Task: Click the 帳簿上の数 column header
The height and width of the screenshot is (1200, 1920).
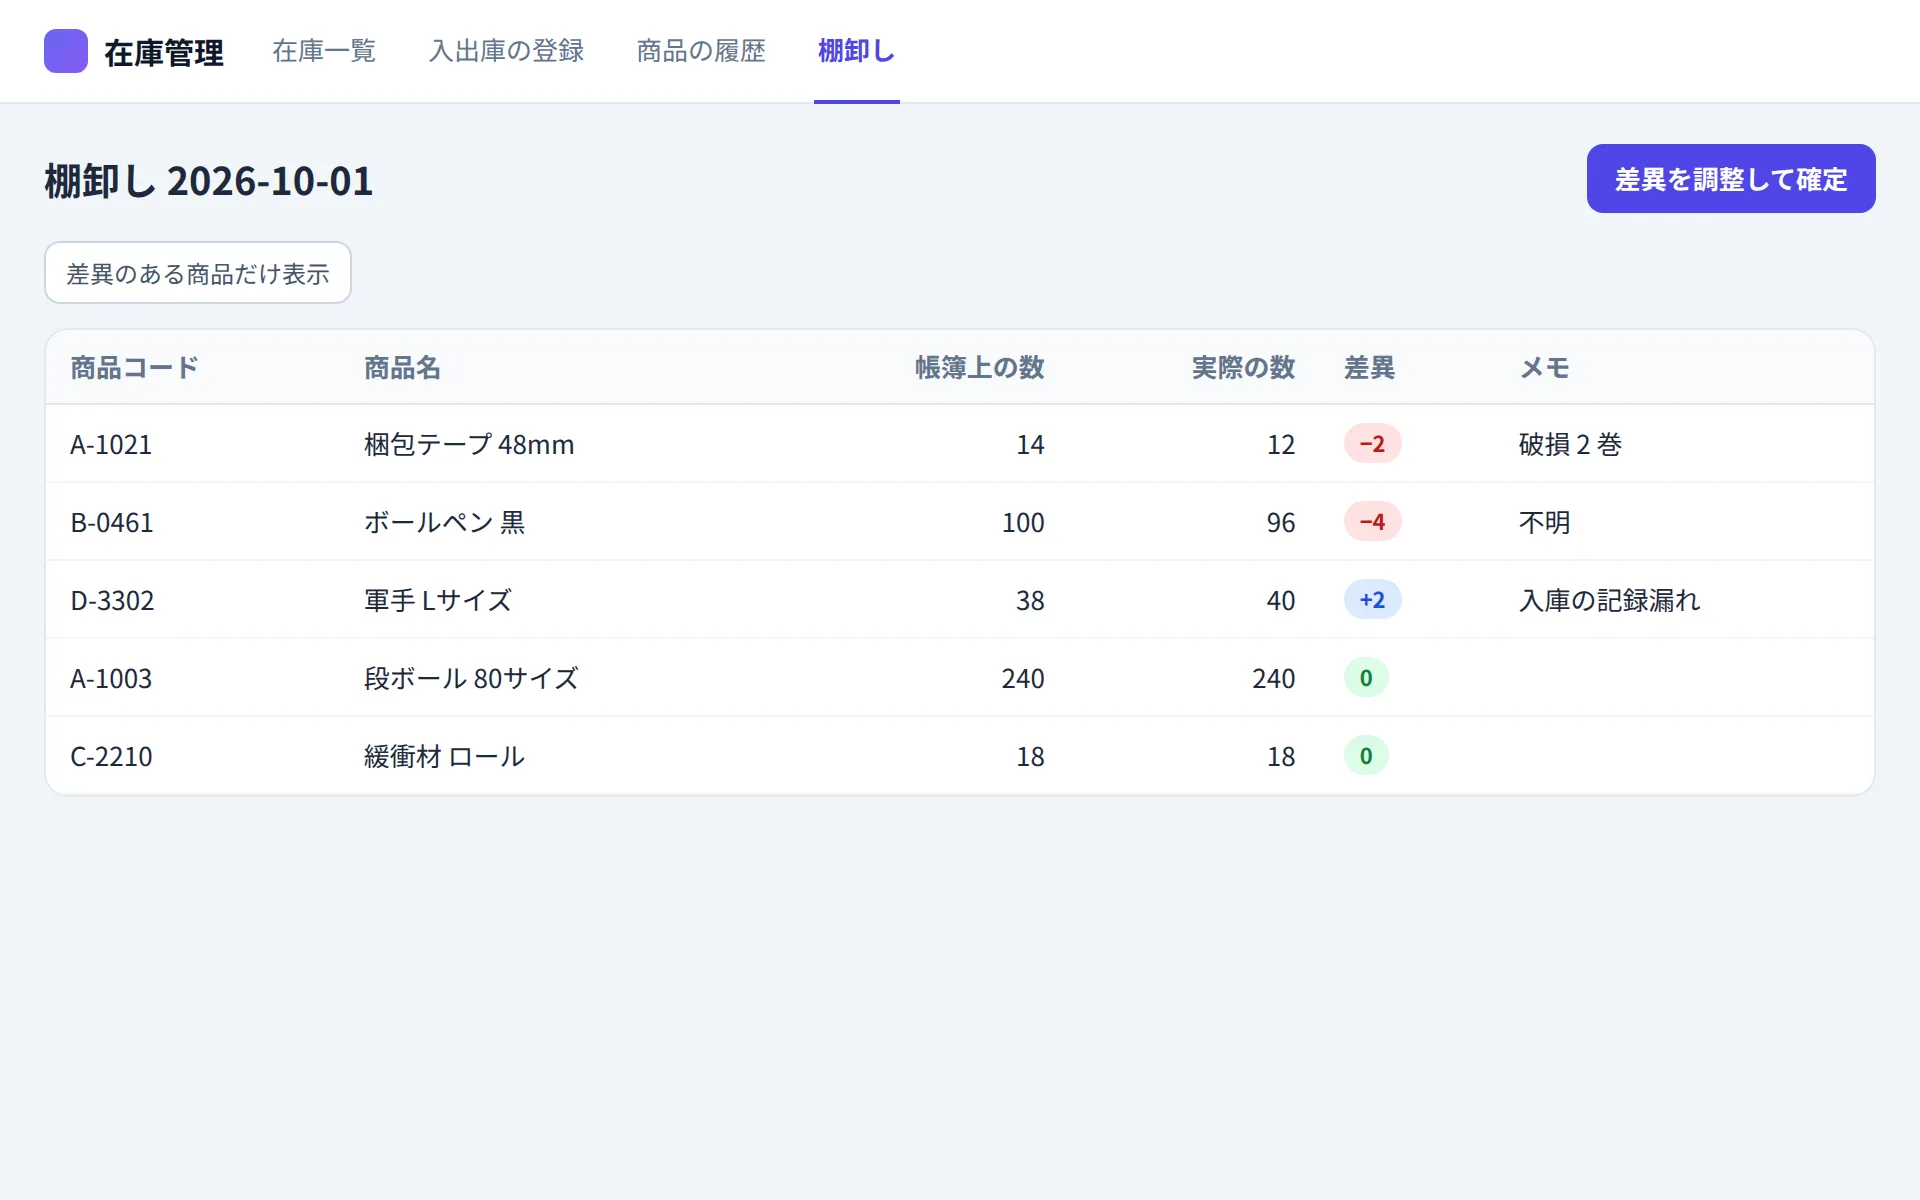Action: pyautogui.click(x=980, y=368)
